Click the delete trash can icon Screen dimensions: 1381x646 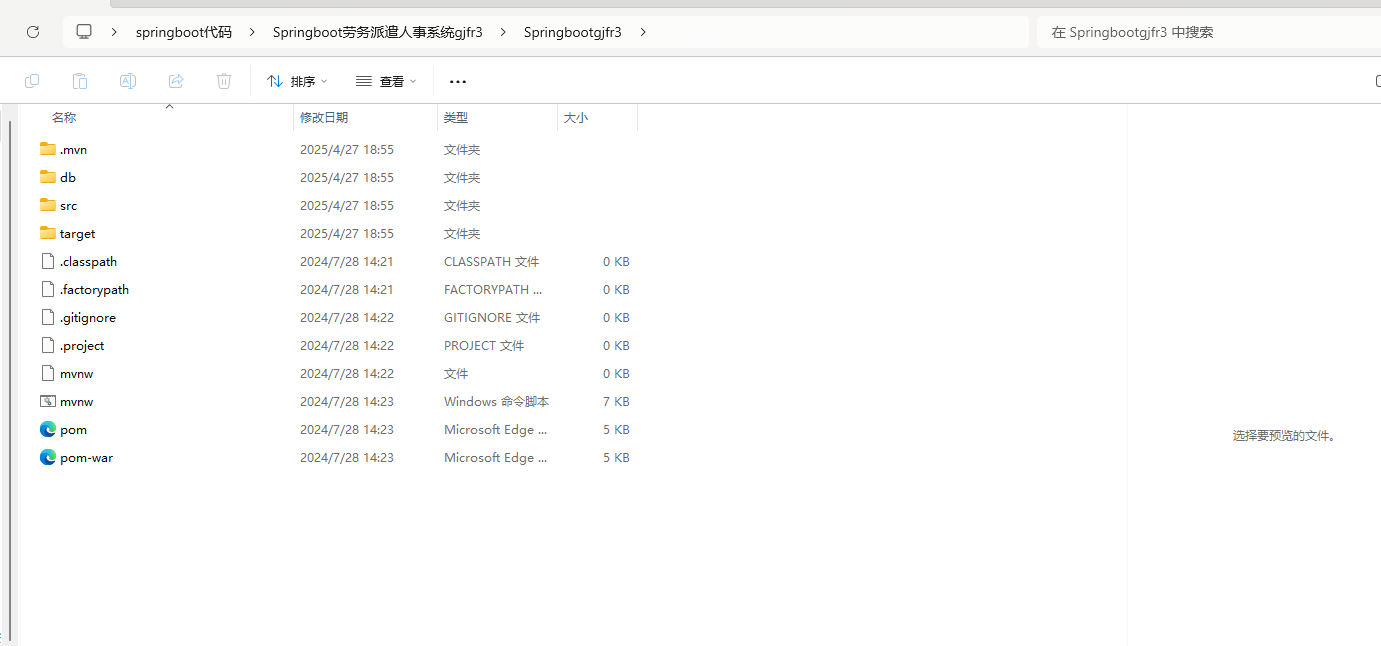click(224, 81)
